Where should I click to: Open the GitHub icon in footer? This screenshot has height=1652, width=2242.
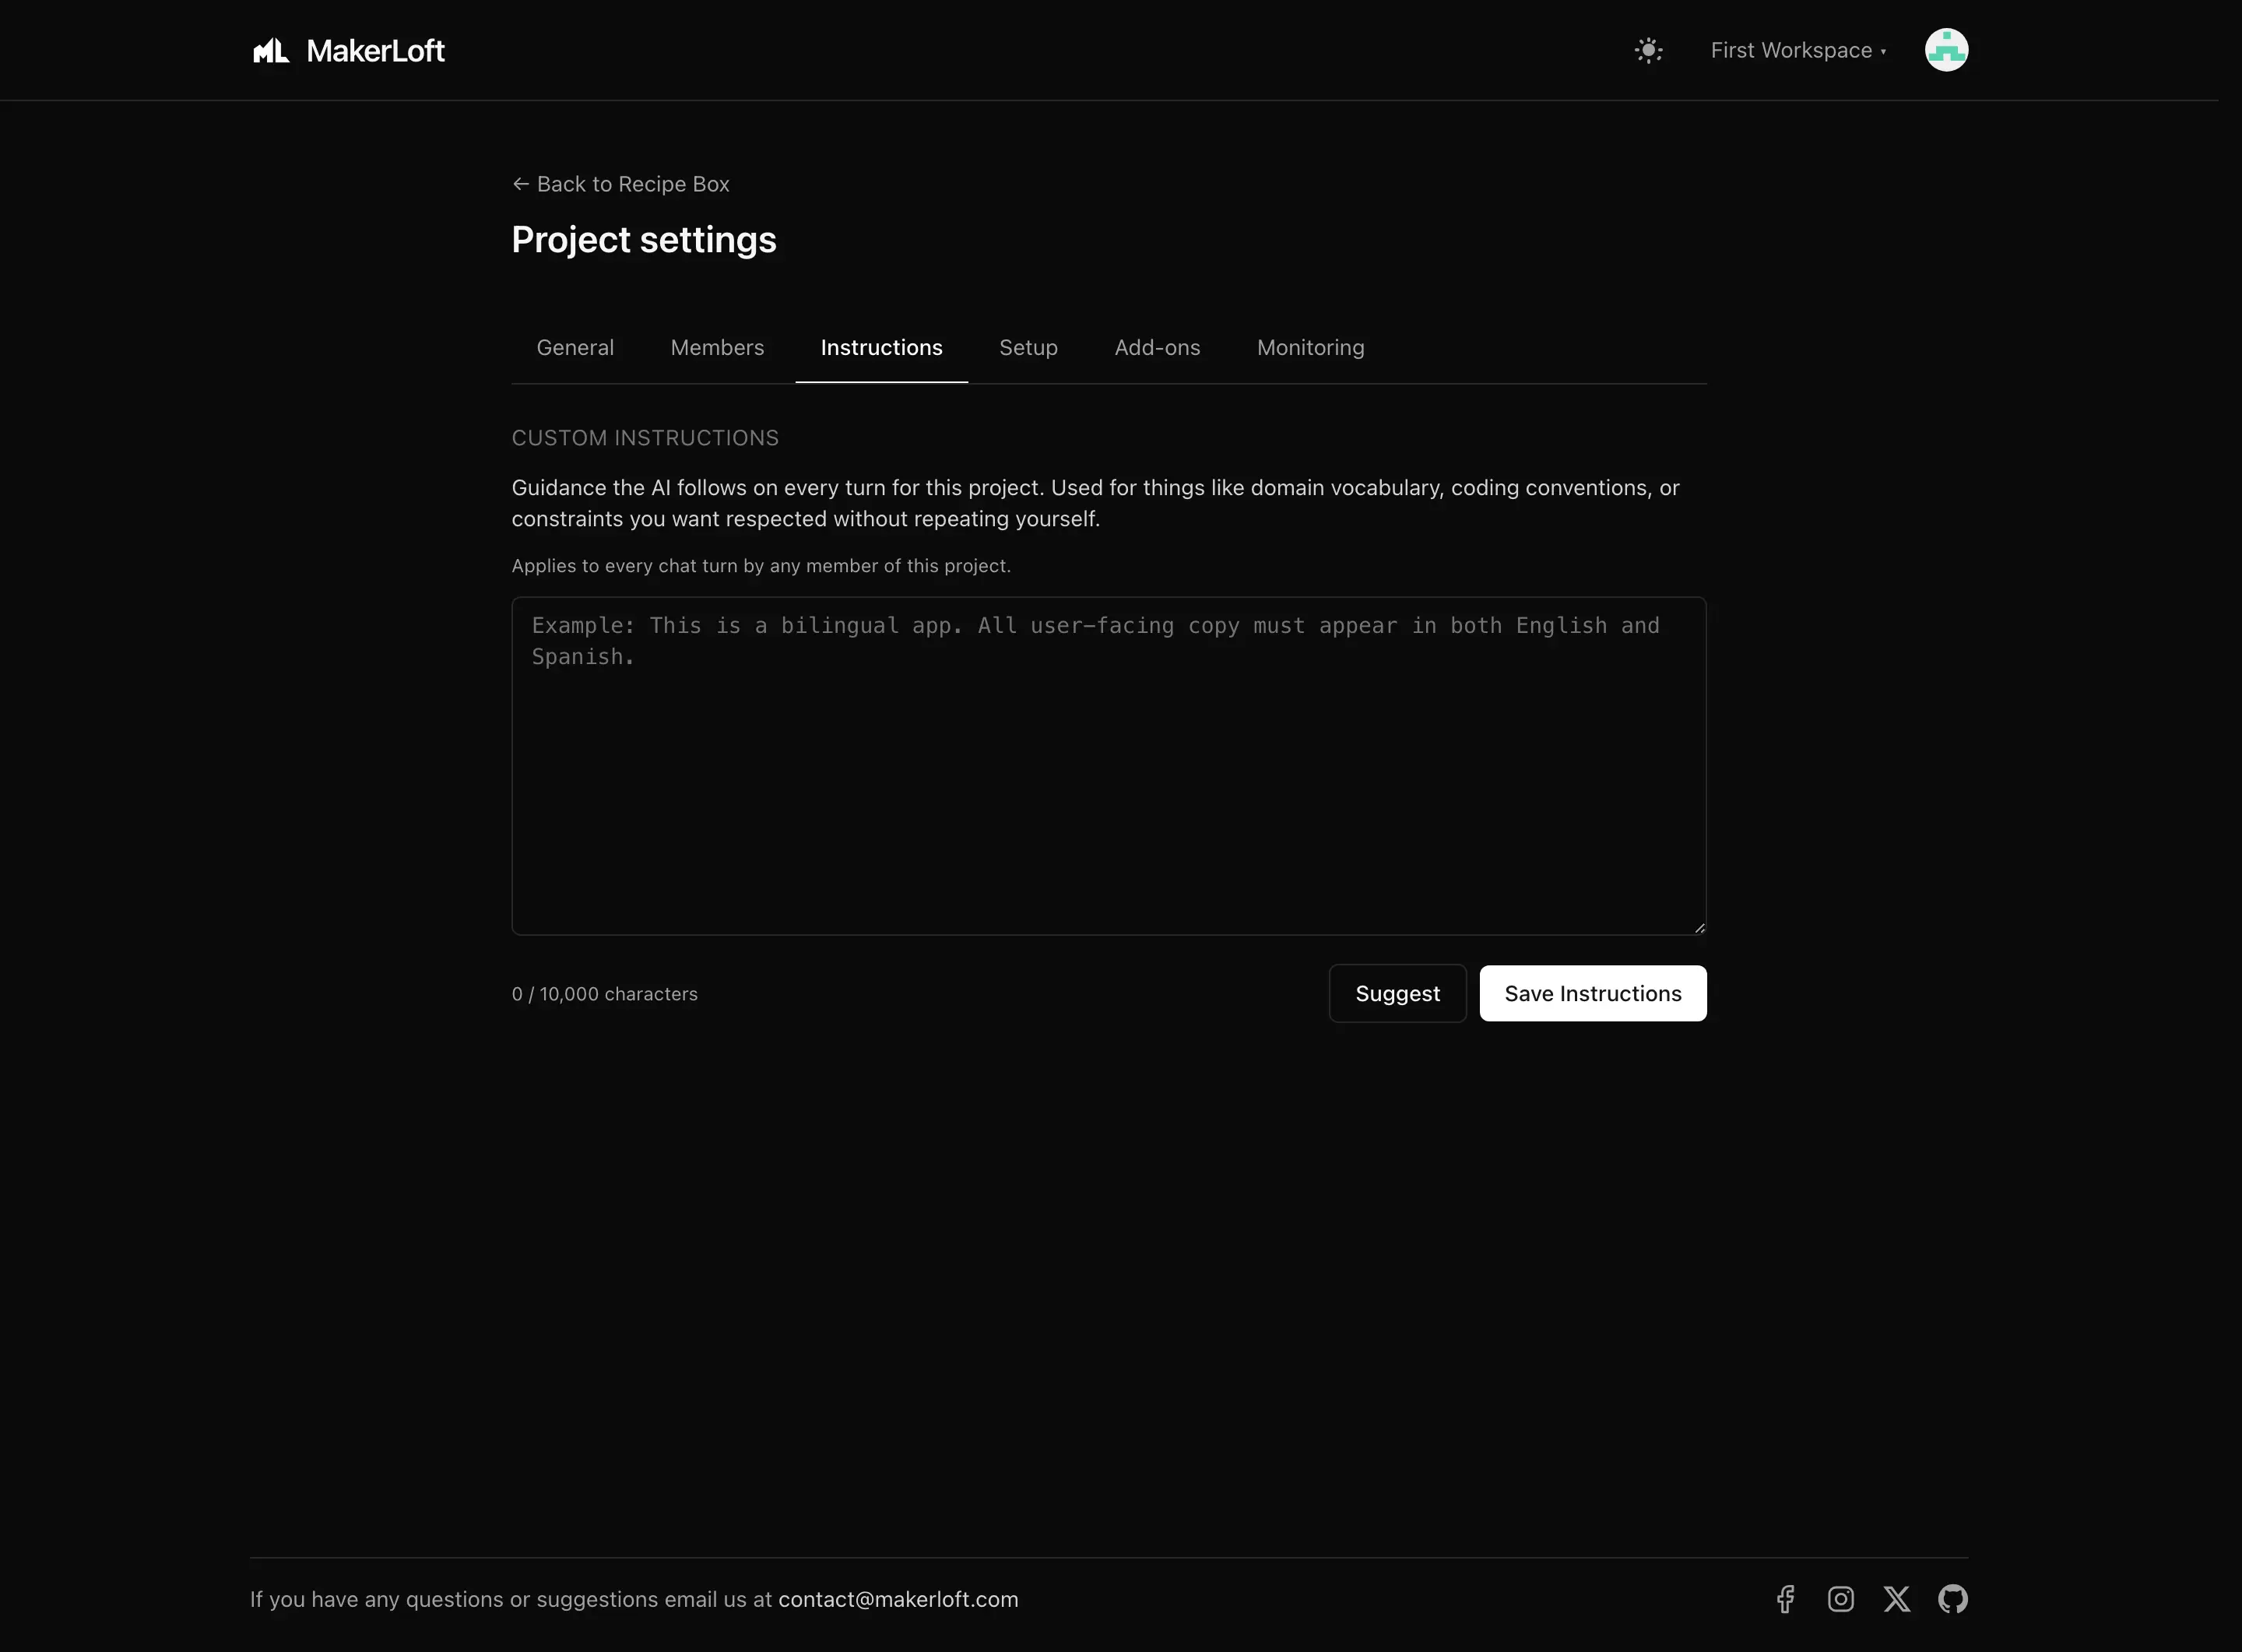point(1952,1599)
